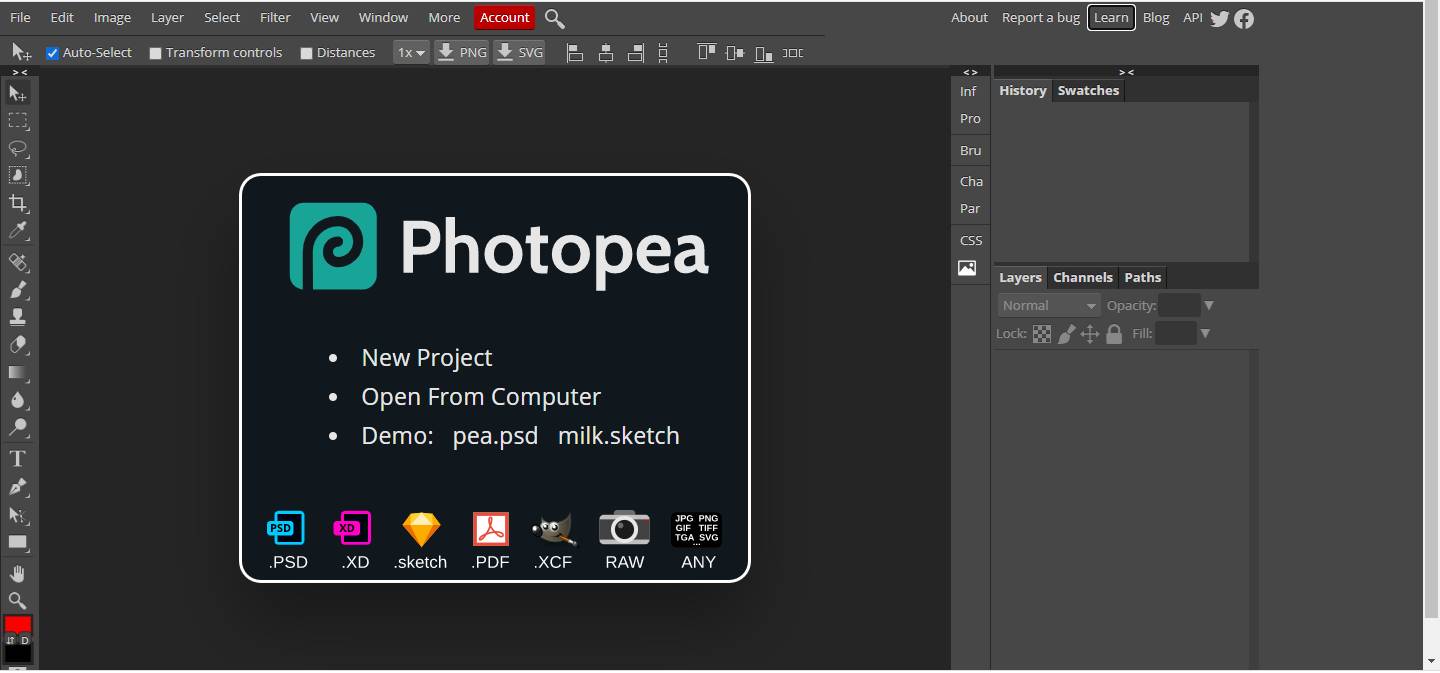Activate the Type text tool

point(18,459)
